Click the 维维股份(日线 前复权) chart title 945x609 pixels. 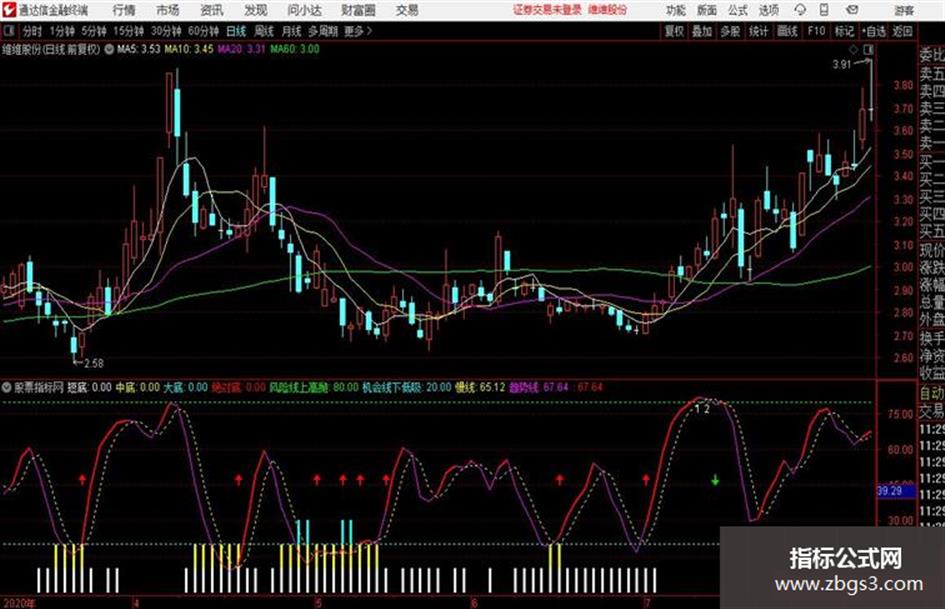pos(51,49)
